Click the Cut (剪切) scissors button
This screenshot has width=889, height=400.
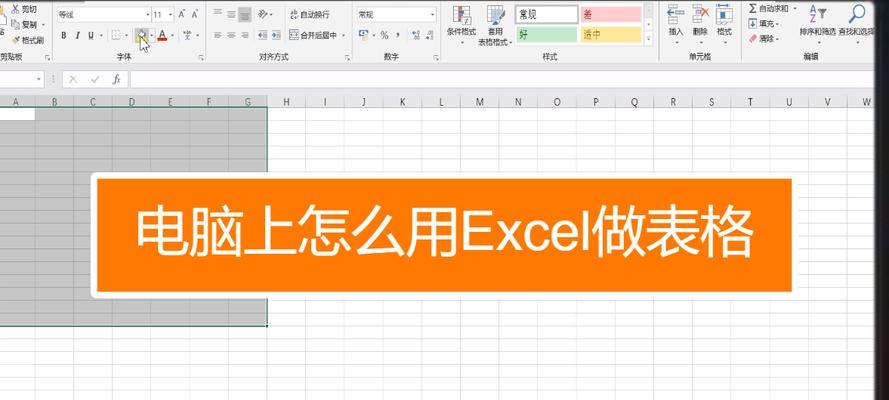point(23,10)
